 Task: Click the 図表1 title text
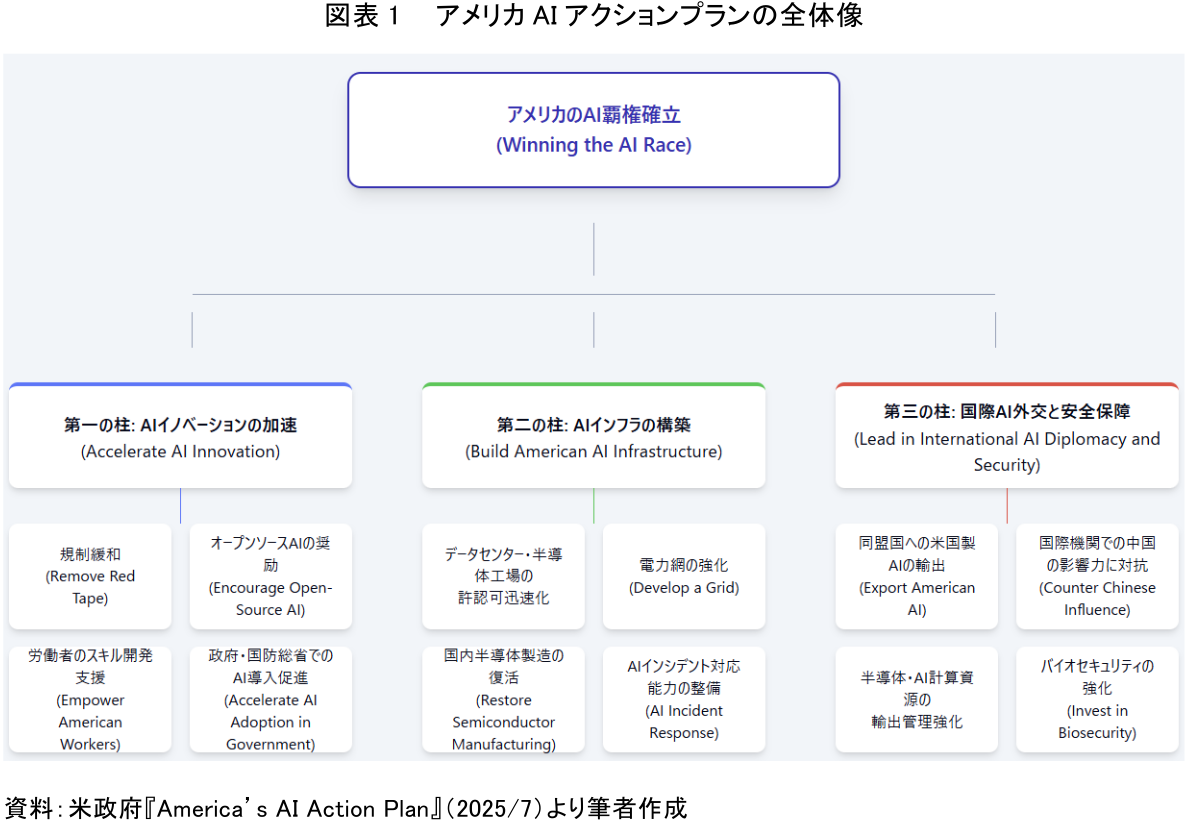tap(593, 17)
